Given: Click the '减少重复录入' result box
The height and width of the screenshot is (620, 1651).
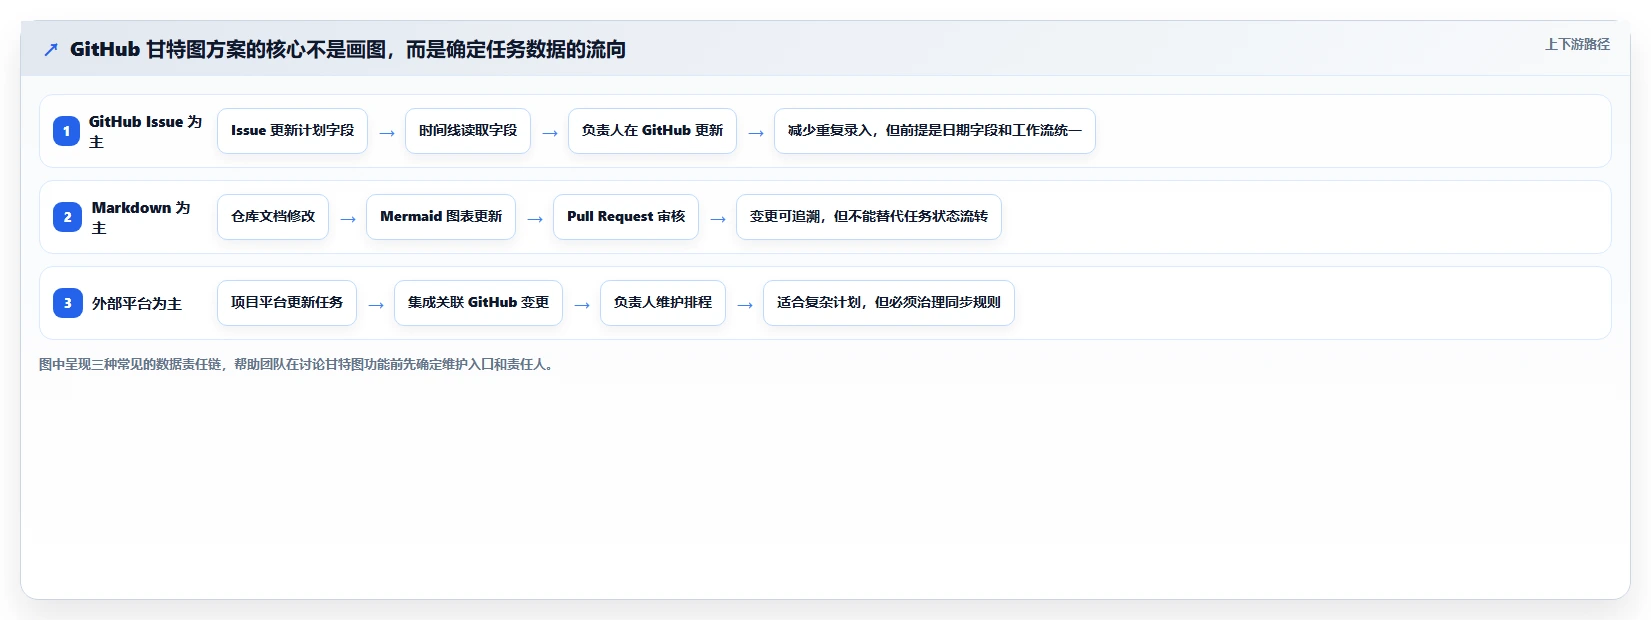Looking at the screenshot, I should pyautogui.click(x=935, y=131).
